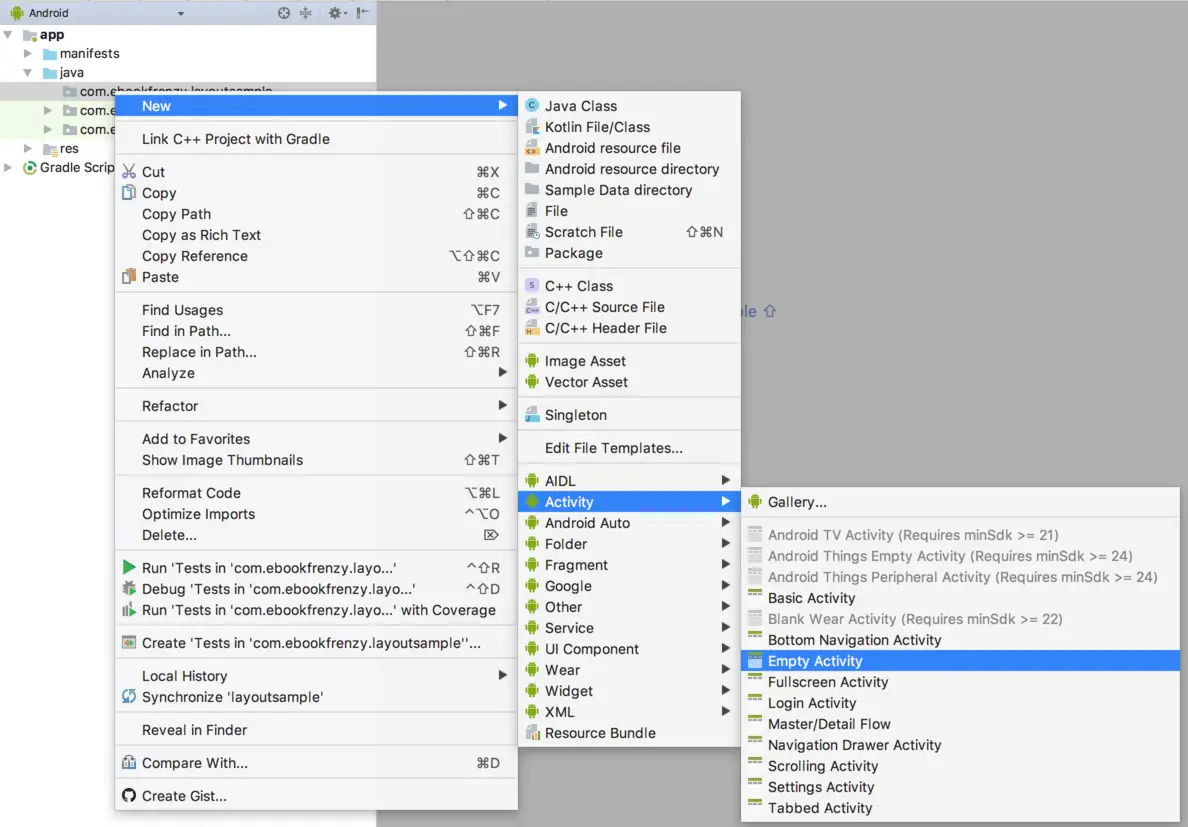This screenshot has height=827, width=1188.
Task: Create a new Package
Action: [573, 253]
